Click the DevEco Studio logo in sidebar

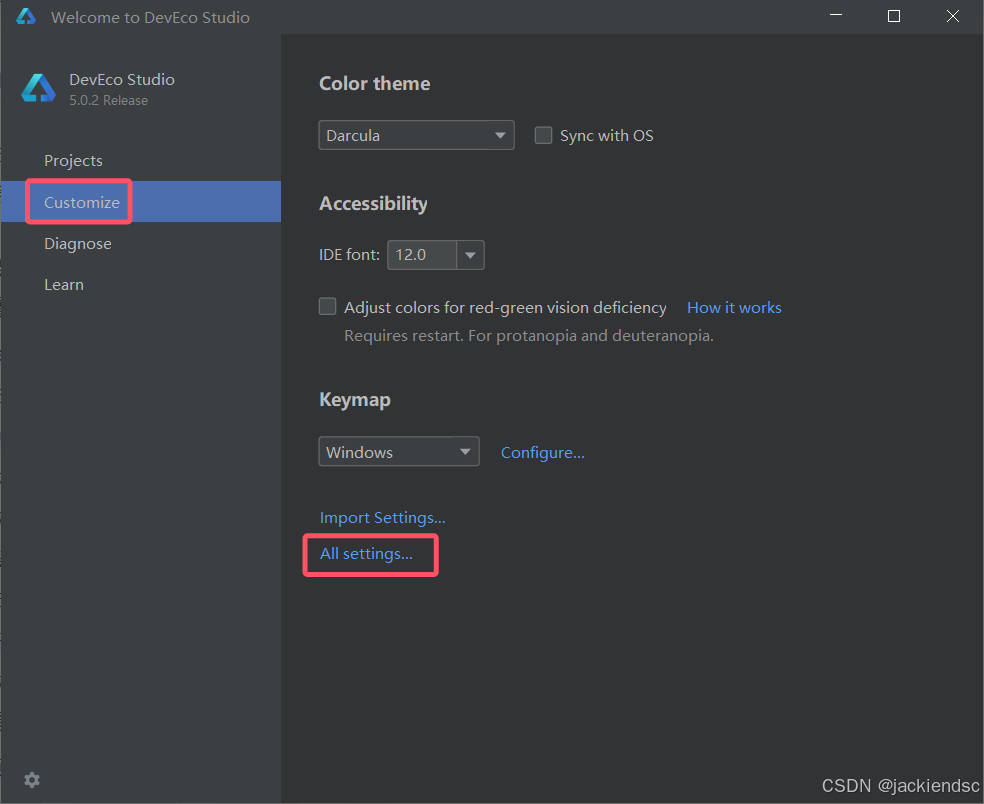[38, 88]
